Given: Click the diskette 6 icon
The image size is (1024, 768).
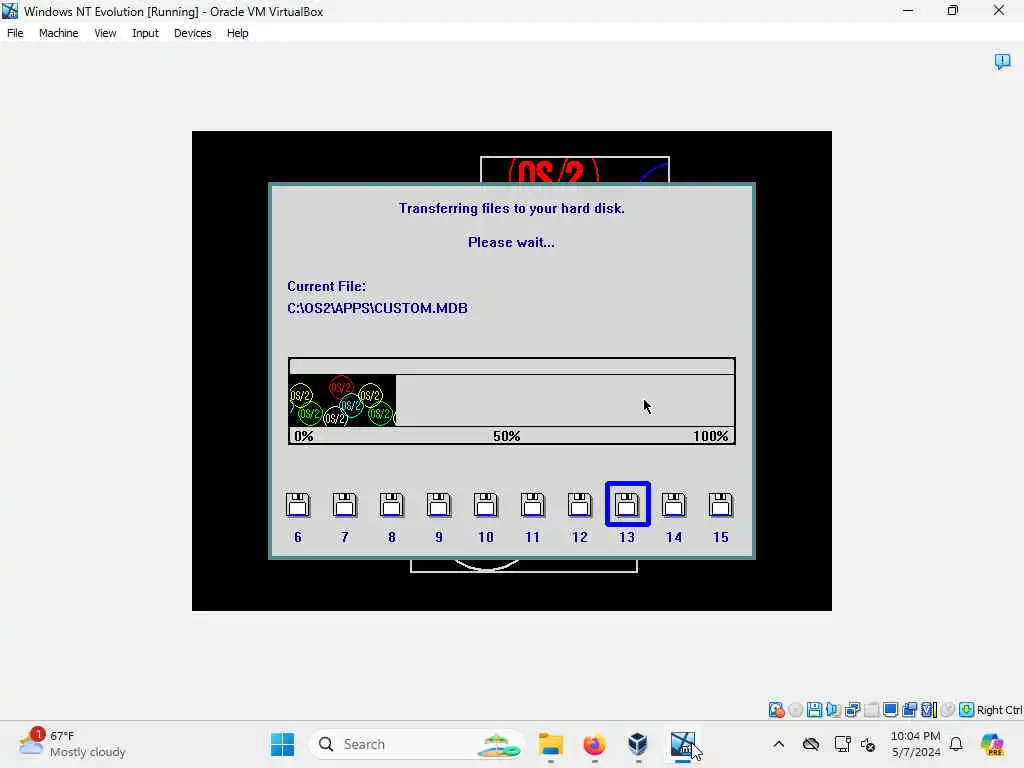Looking at the screenshot, I should (298, 505).
